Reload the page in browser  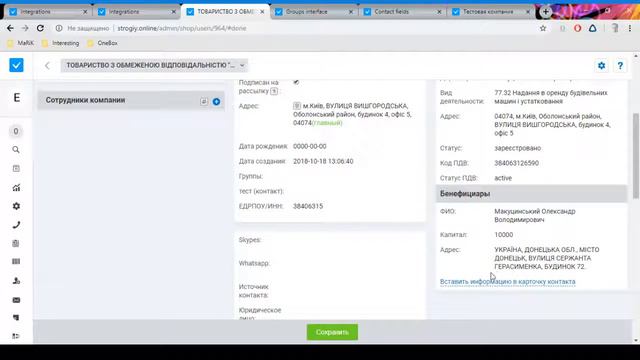point(40,28)
